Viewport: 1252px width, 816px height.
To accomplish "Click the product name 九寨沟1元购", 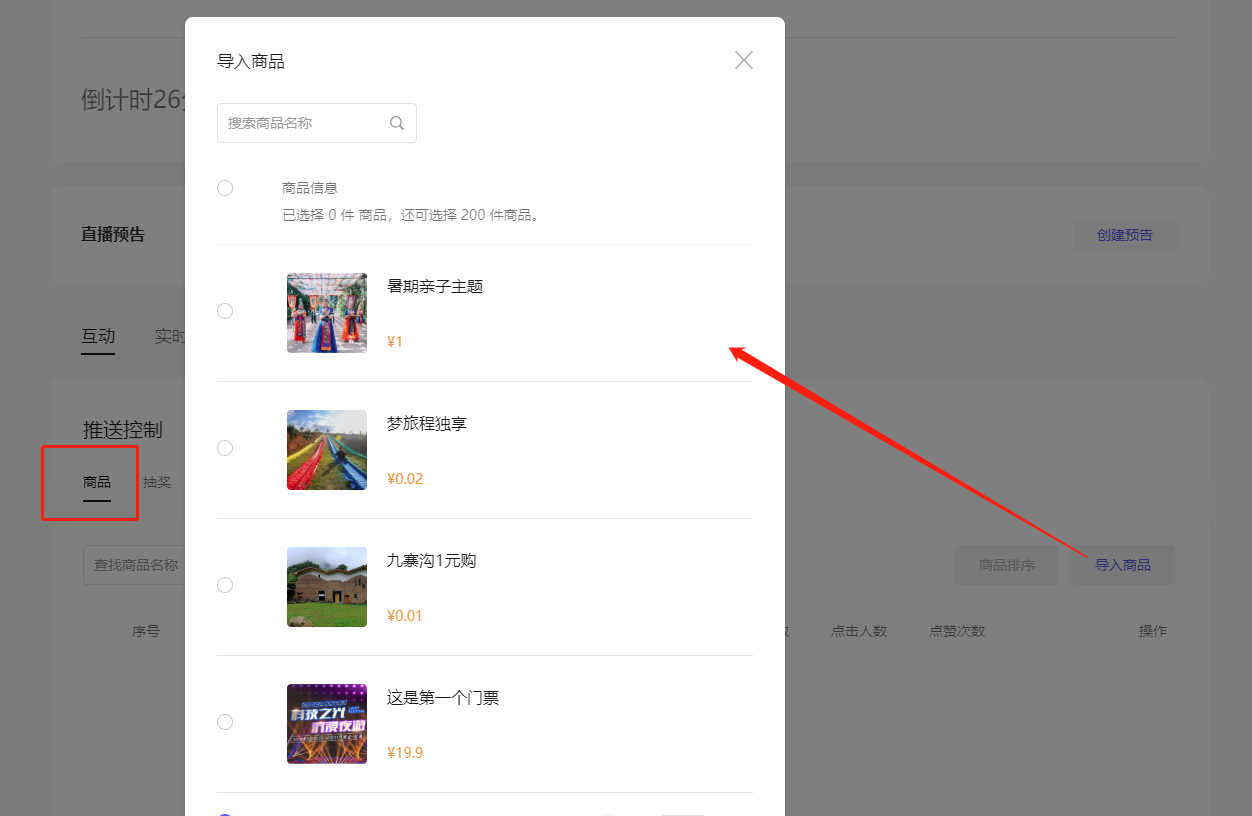I will click(432, 561).
